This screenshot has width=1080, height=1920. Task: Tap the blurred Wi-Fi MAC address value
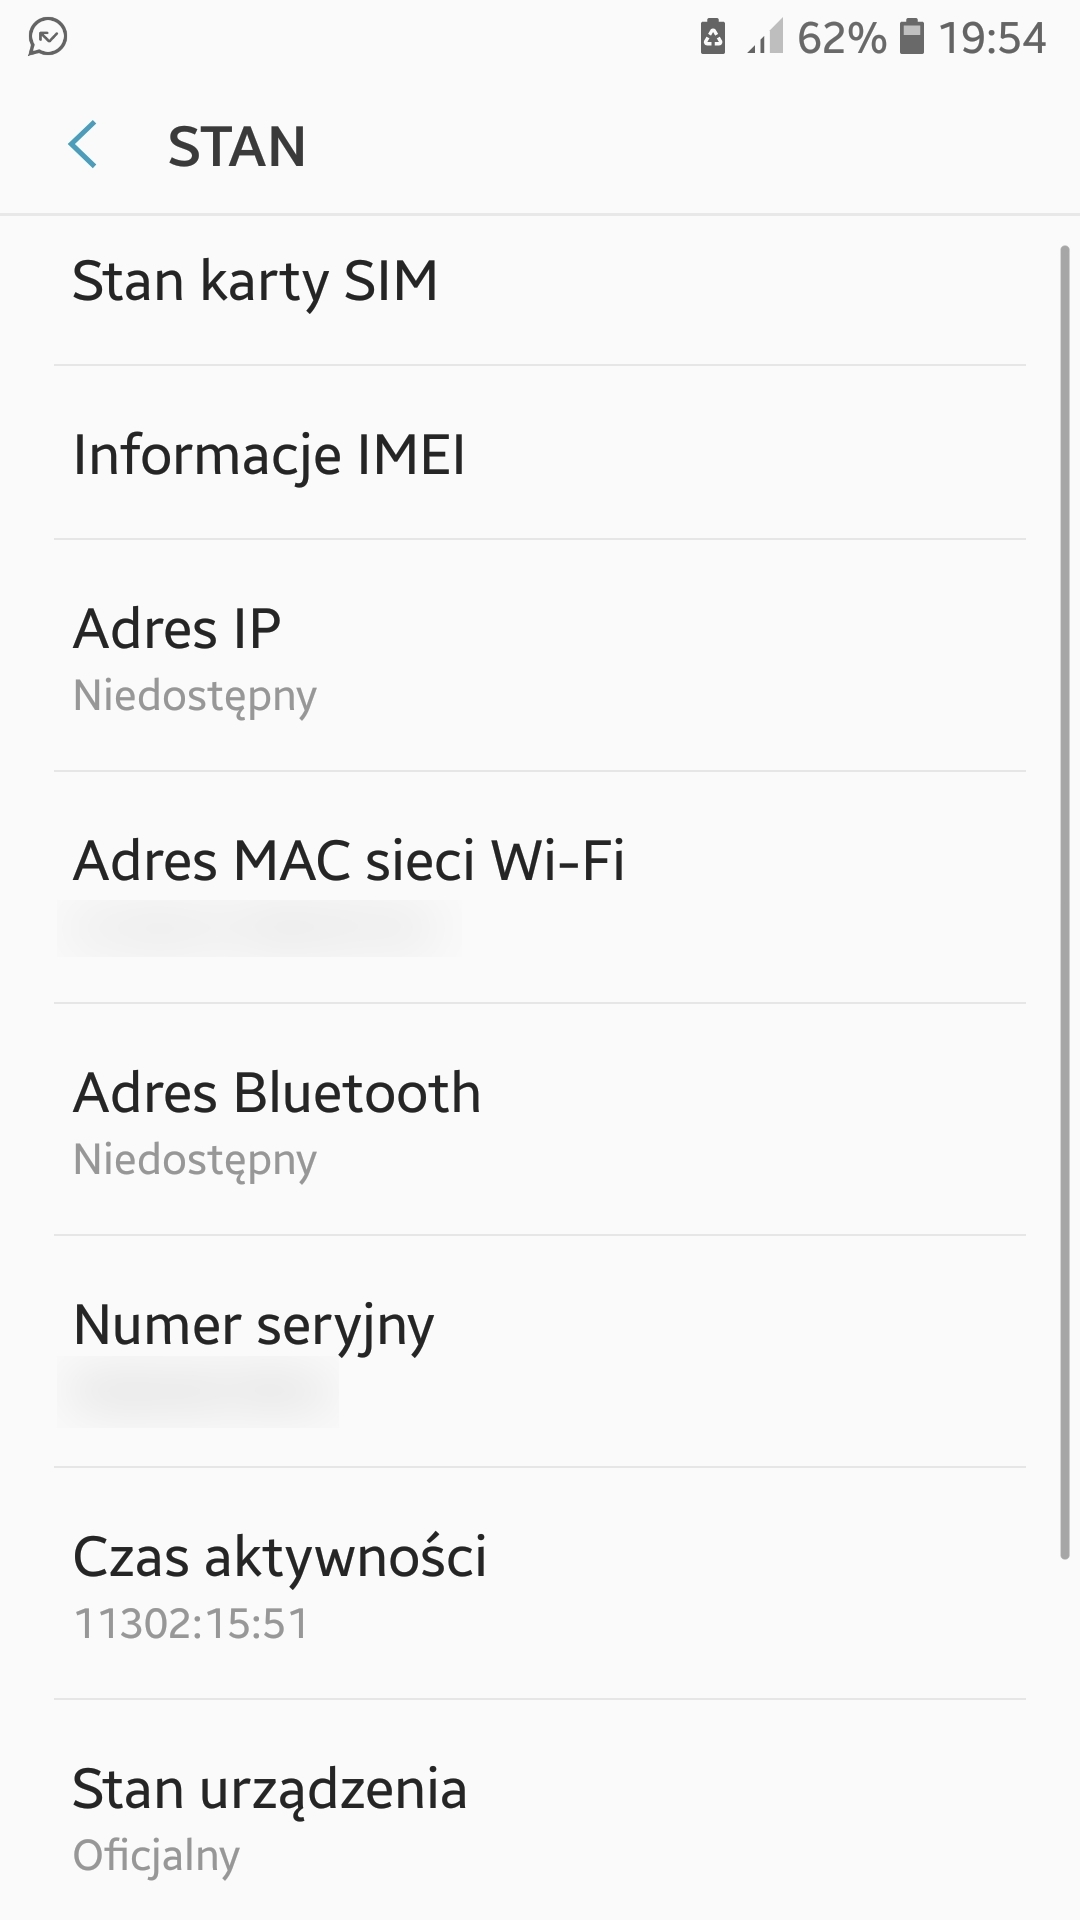point(258,929)
